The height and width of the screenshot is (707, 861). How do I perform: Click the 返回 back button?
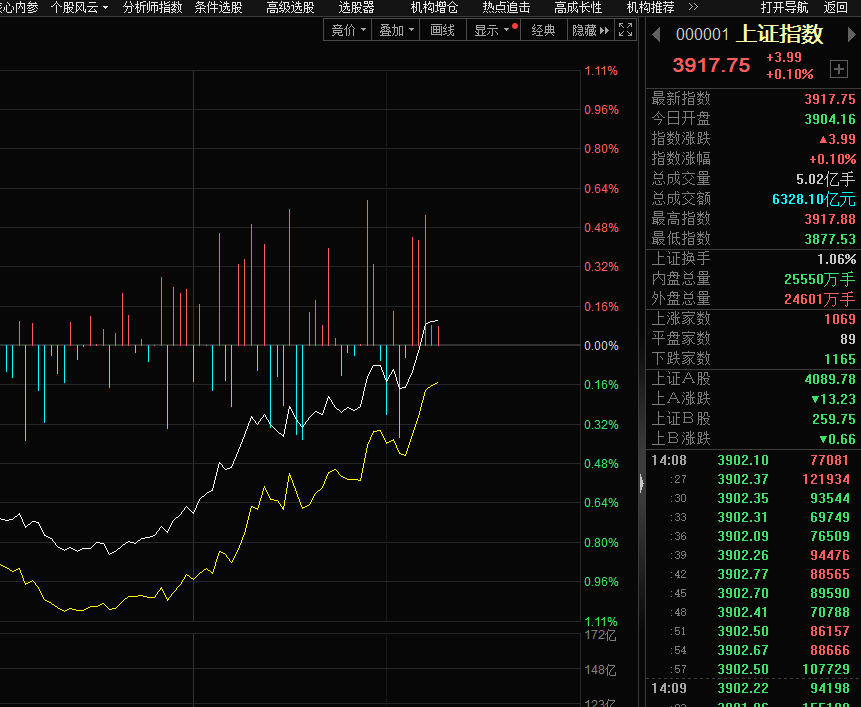click(836, 7)
